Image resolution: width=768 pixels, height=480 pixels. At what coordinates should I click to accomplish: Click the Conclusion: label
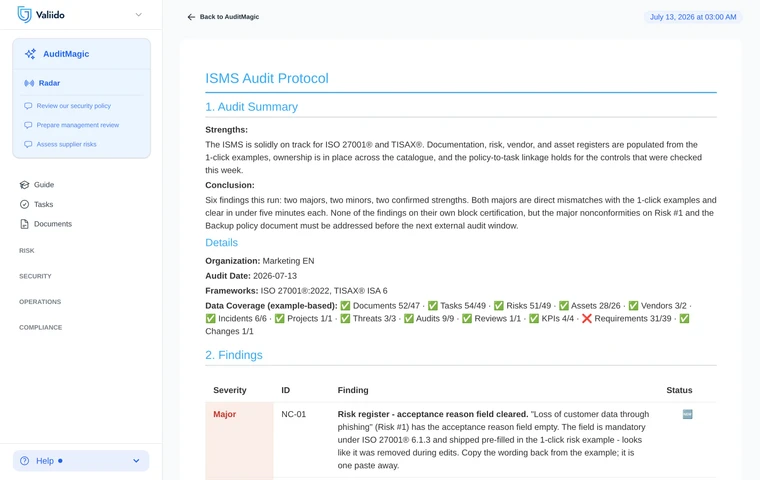(230, 185)
